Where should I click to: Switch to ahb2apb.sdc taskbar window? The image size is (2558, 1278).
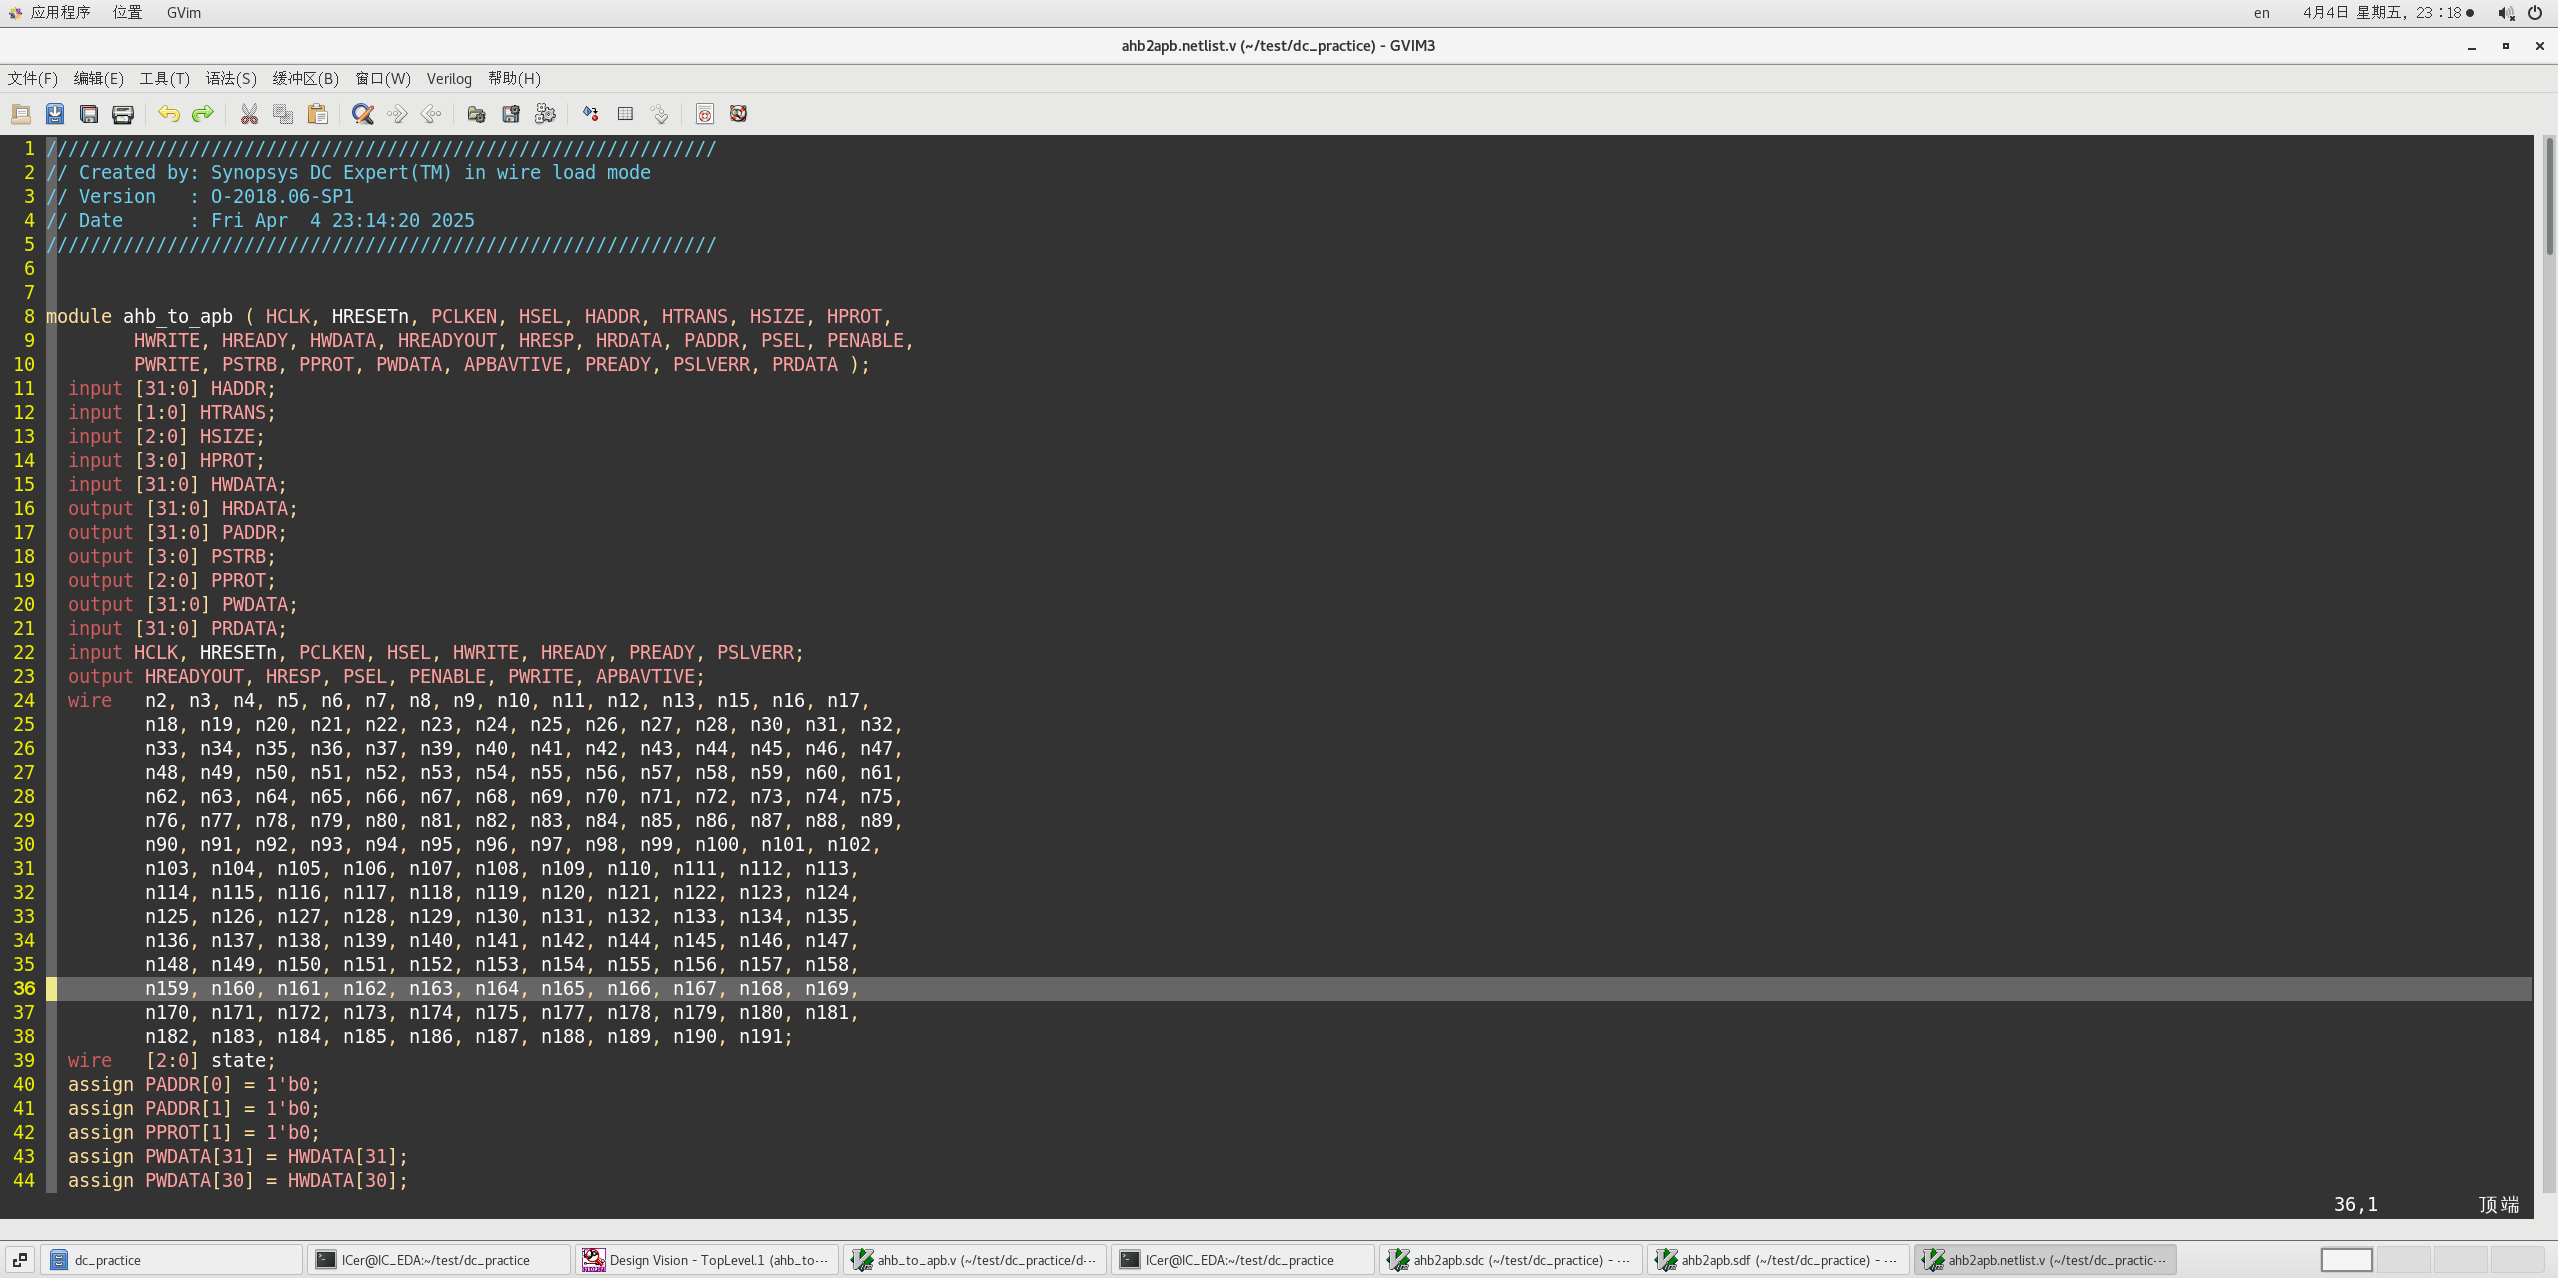[x=1511, y=1260]
